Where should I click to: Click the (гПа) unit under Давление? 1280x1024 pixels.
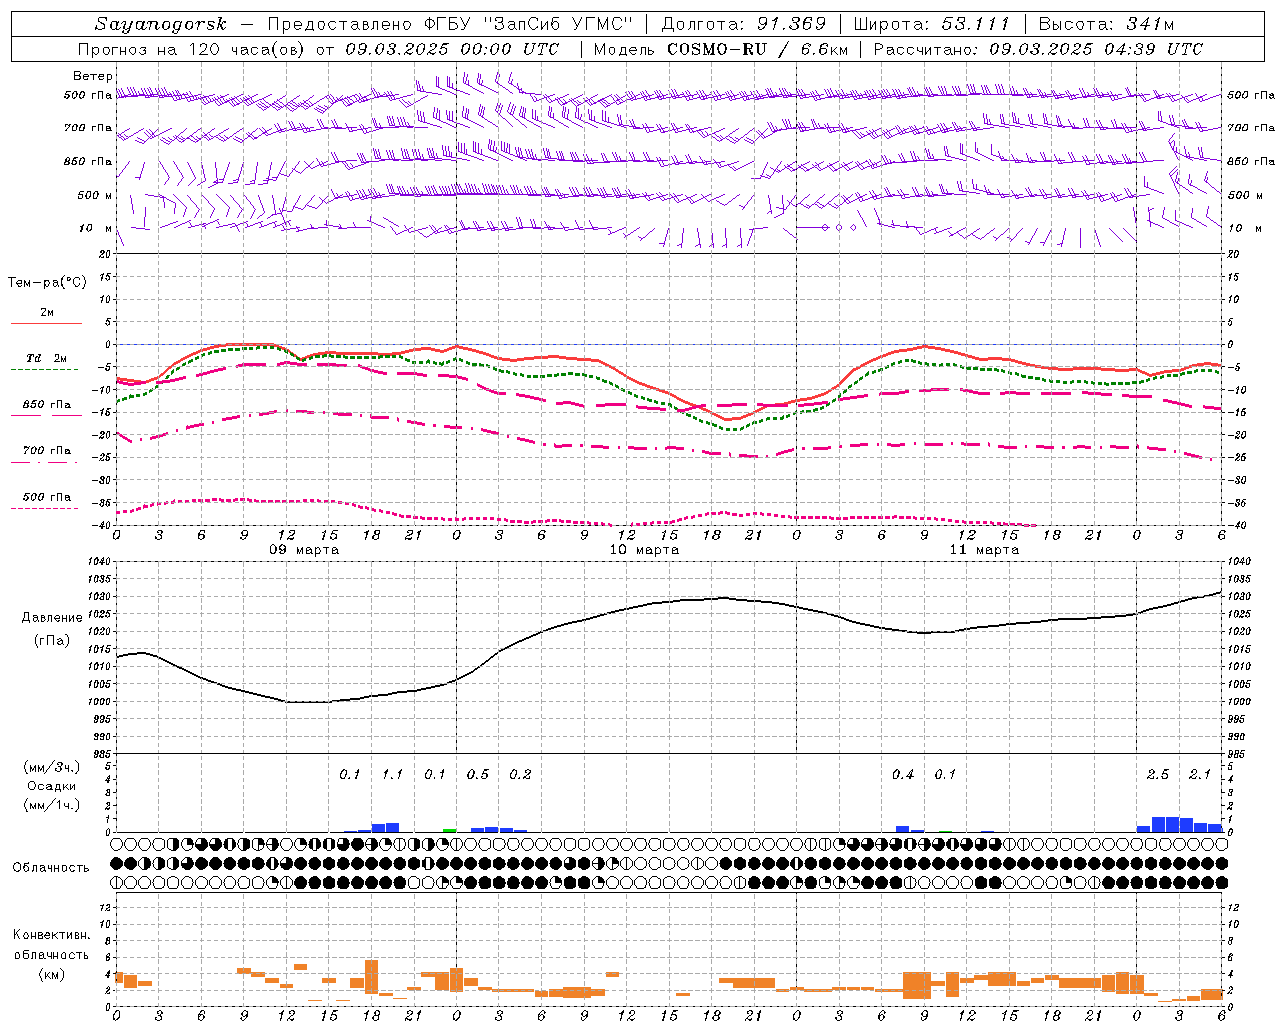pos(52,641)
